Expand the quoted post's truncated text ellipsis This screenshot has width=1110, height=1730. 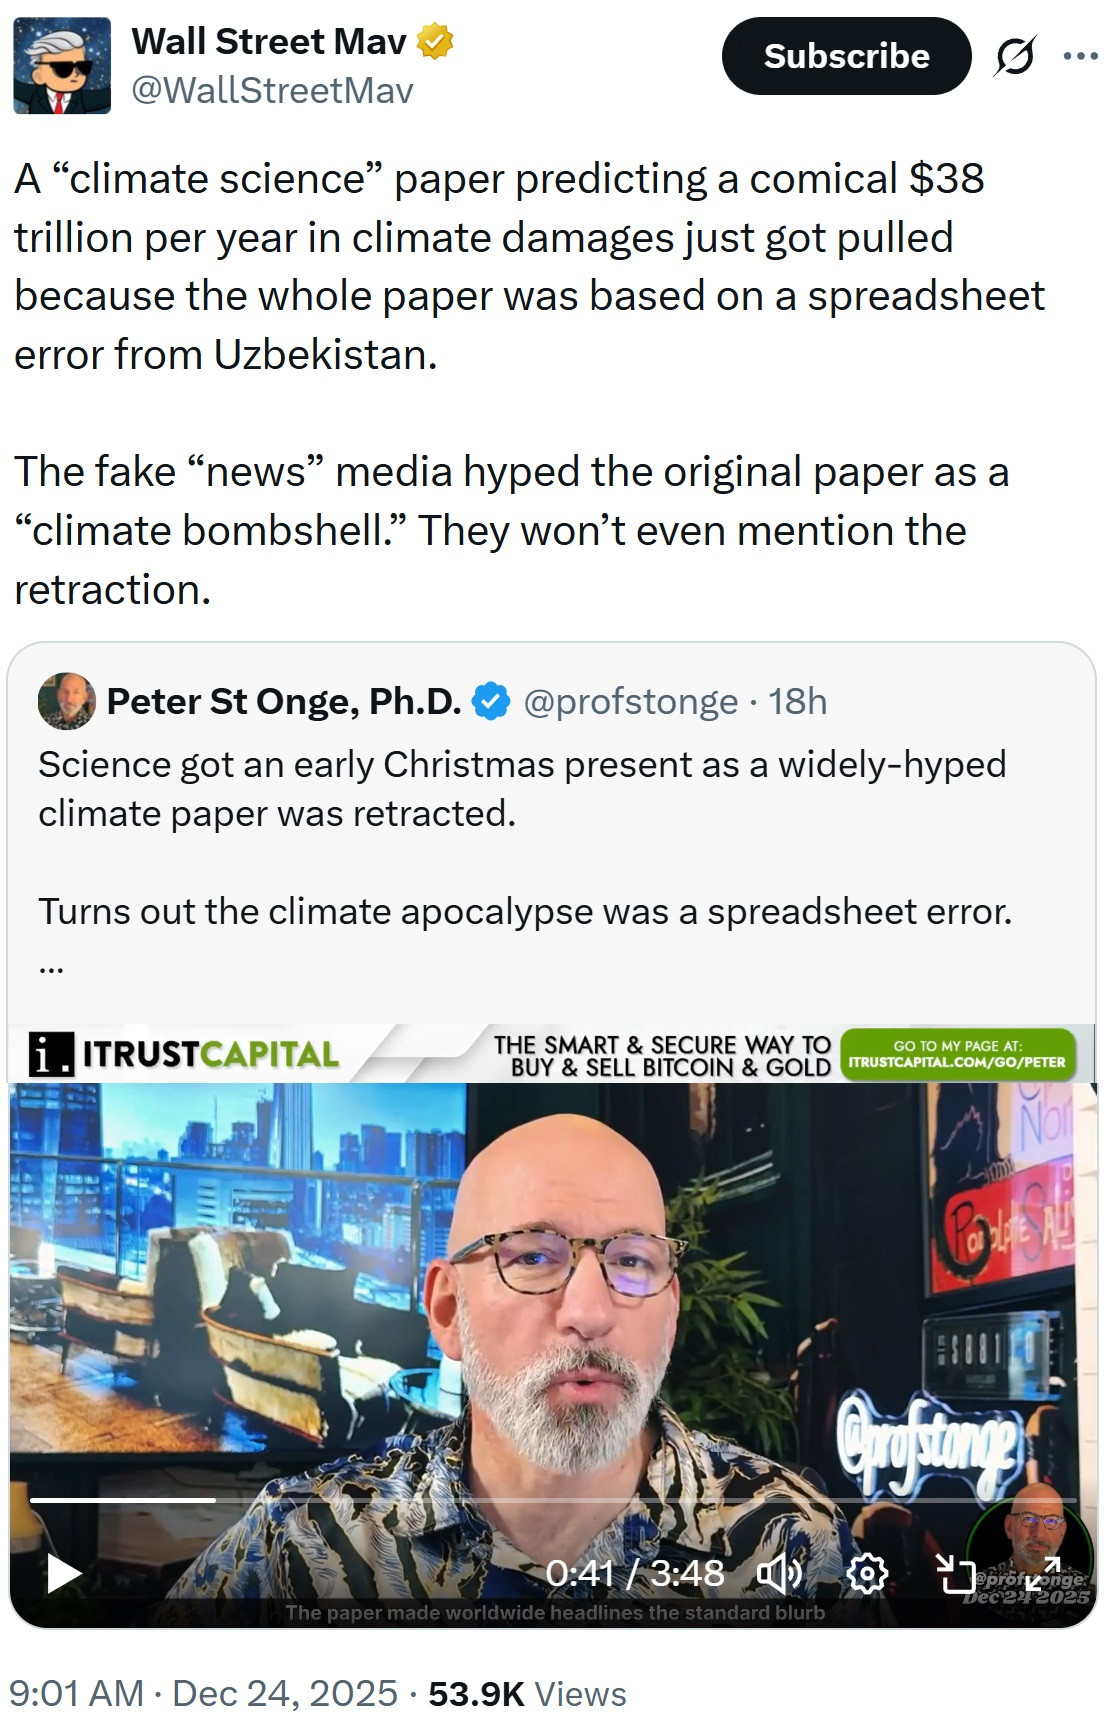click(51, 967)
